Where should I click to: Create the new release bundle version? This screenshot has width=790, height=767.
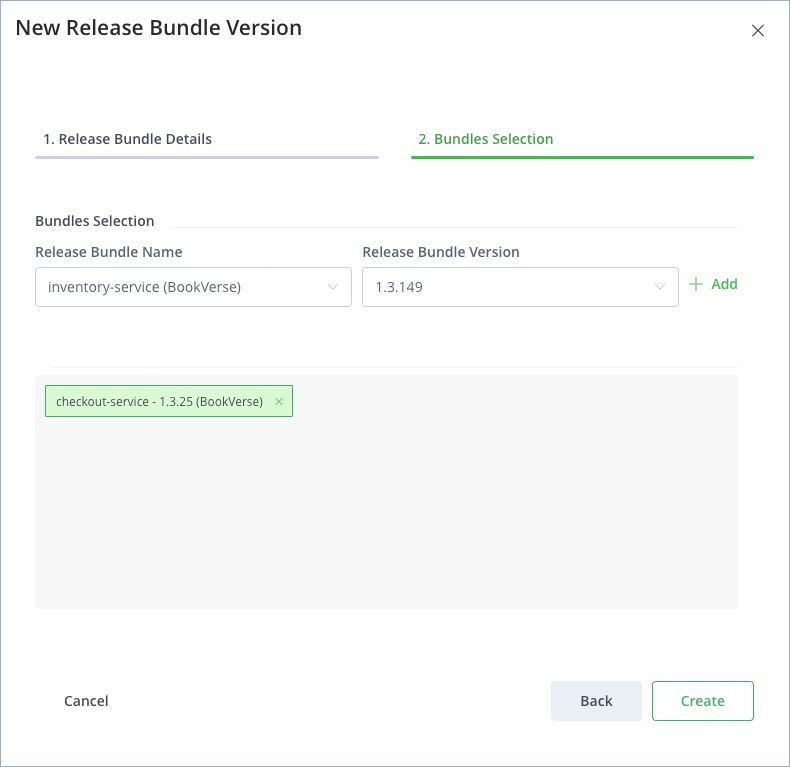point(702,701)
